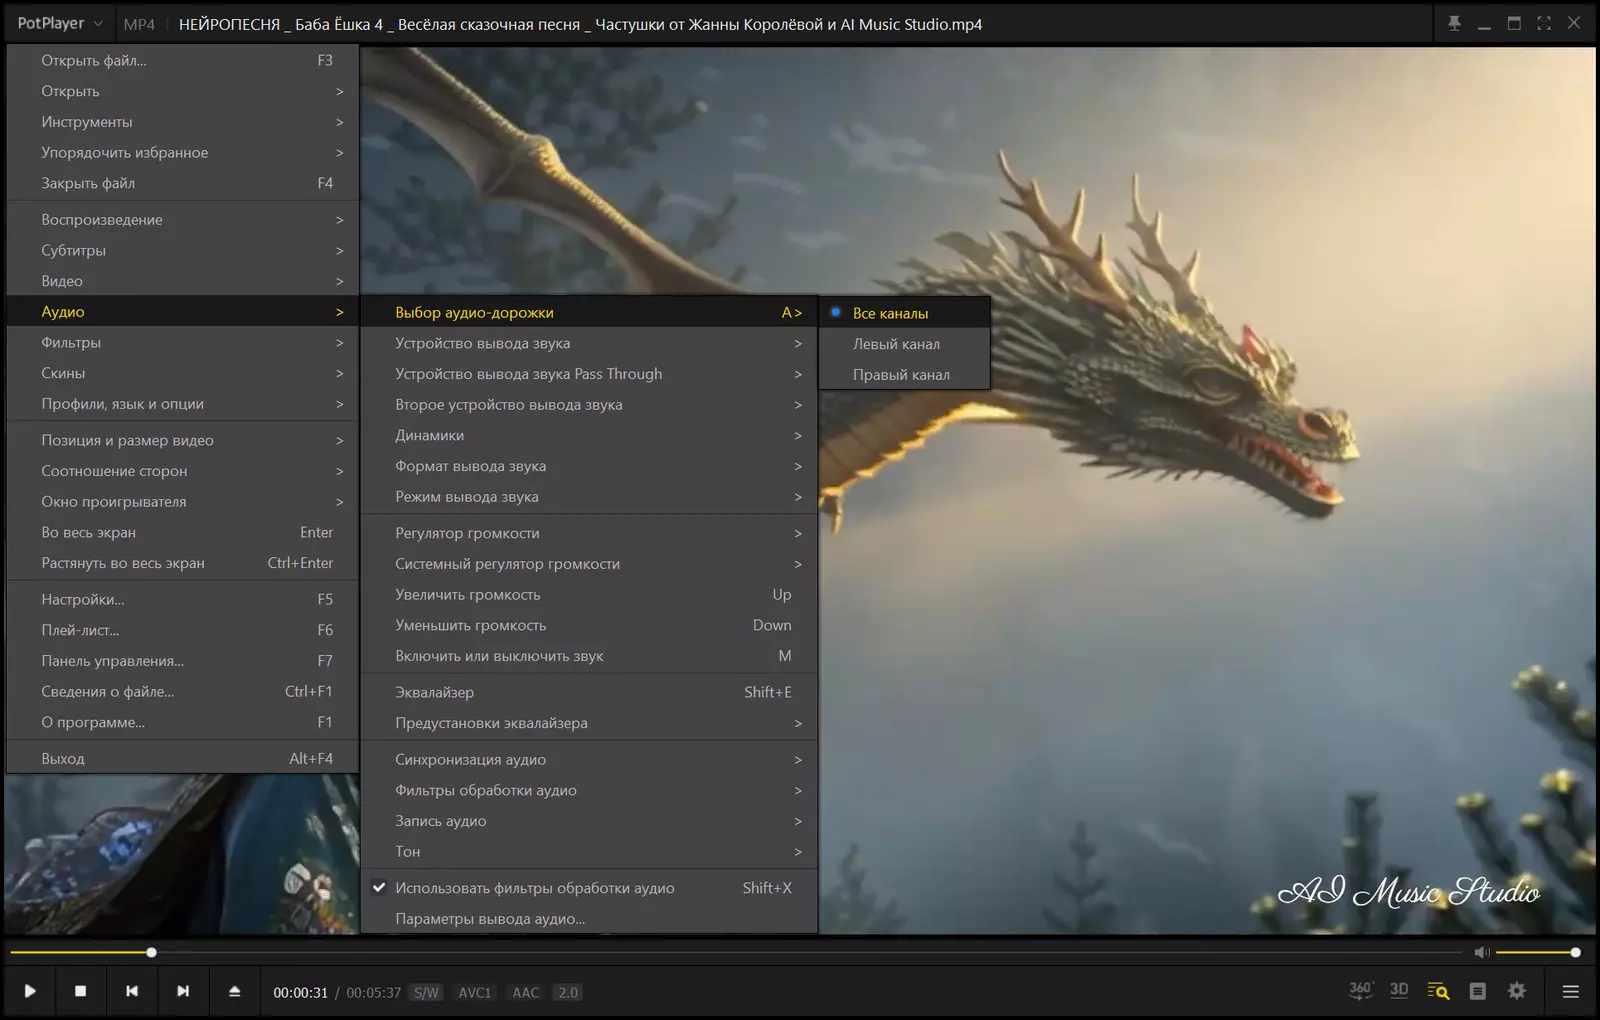This screenshot has width=1600, height=1020.
Task: Stop playback with the Stop button
Action: pyautogui.click(x=81, y=991)
